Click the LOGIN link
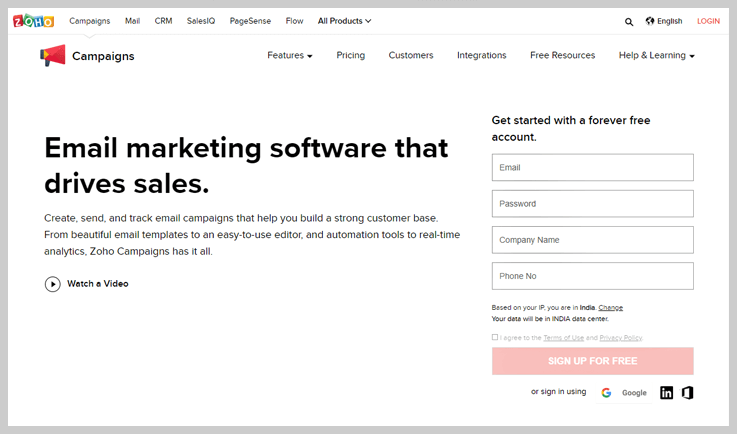This screenshot has width=737, height=434. tap(708, 21)
